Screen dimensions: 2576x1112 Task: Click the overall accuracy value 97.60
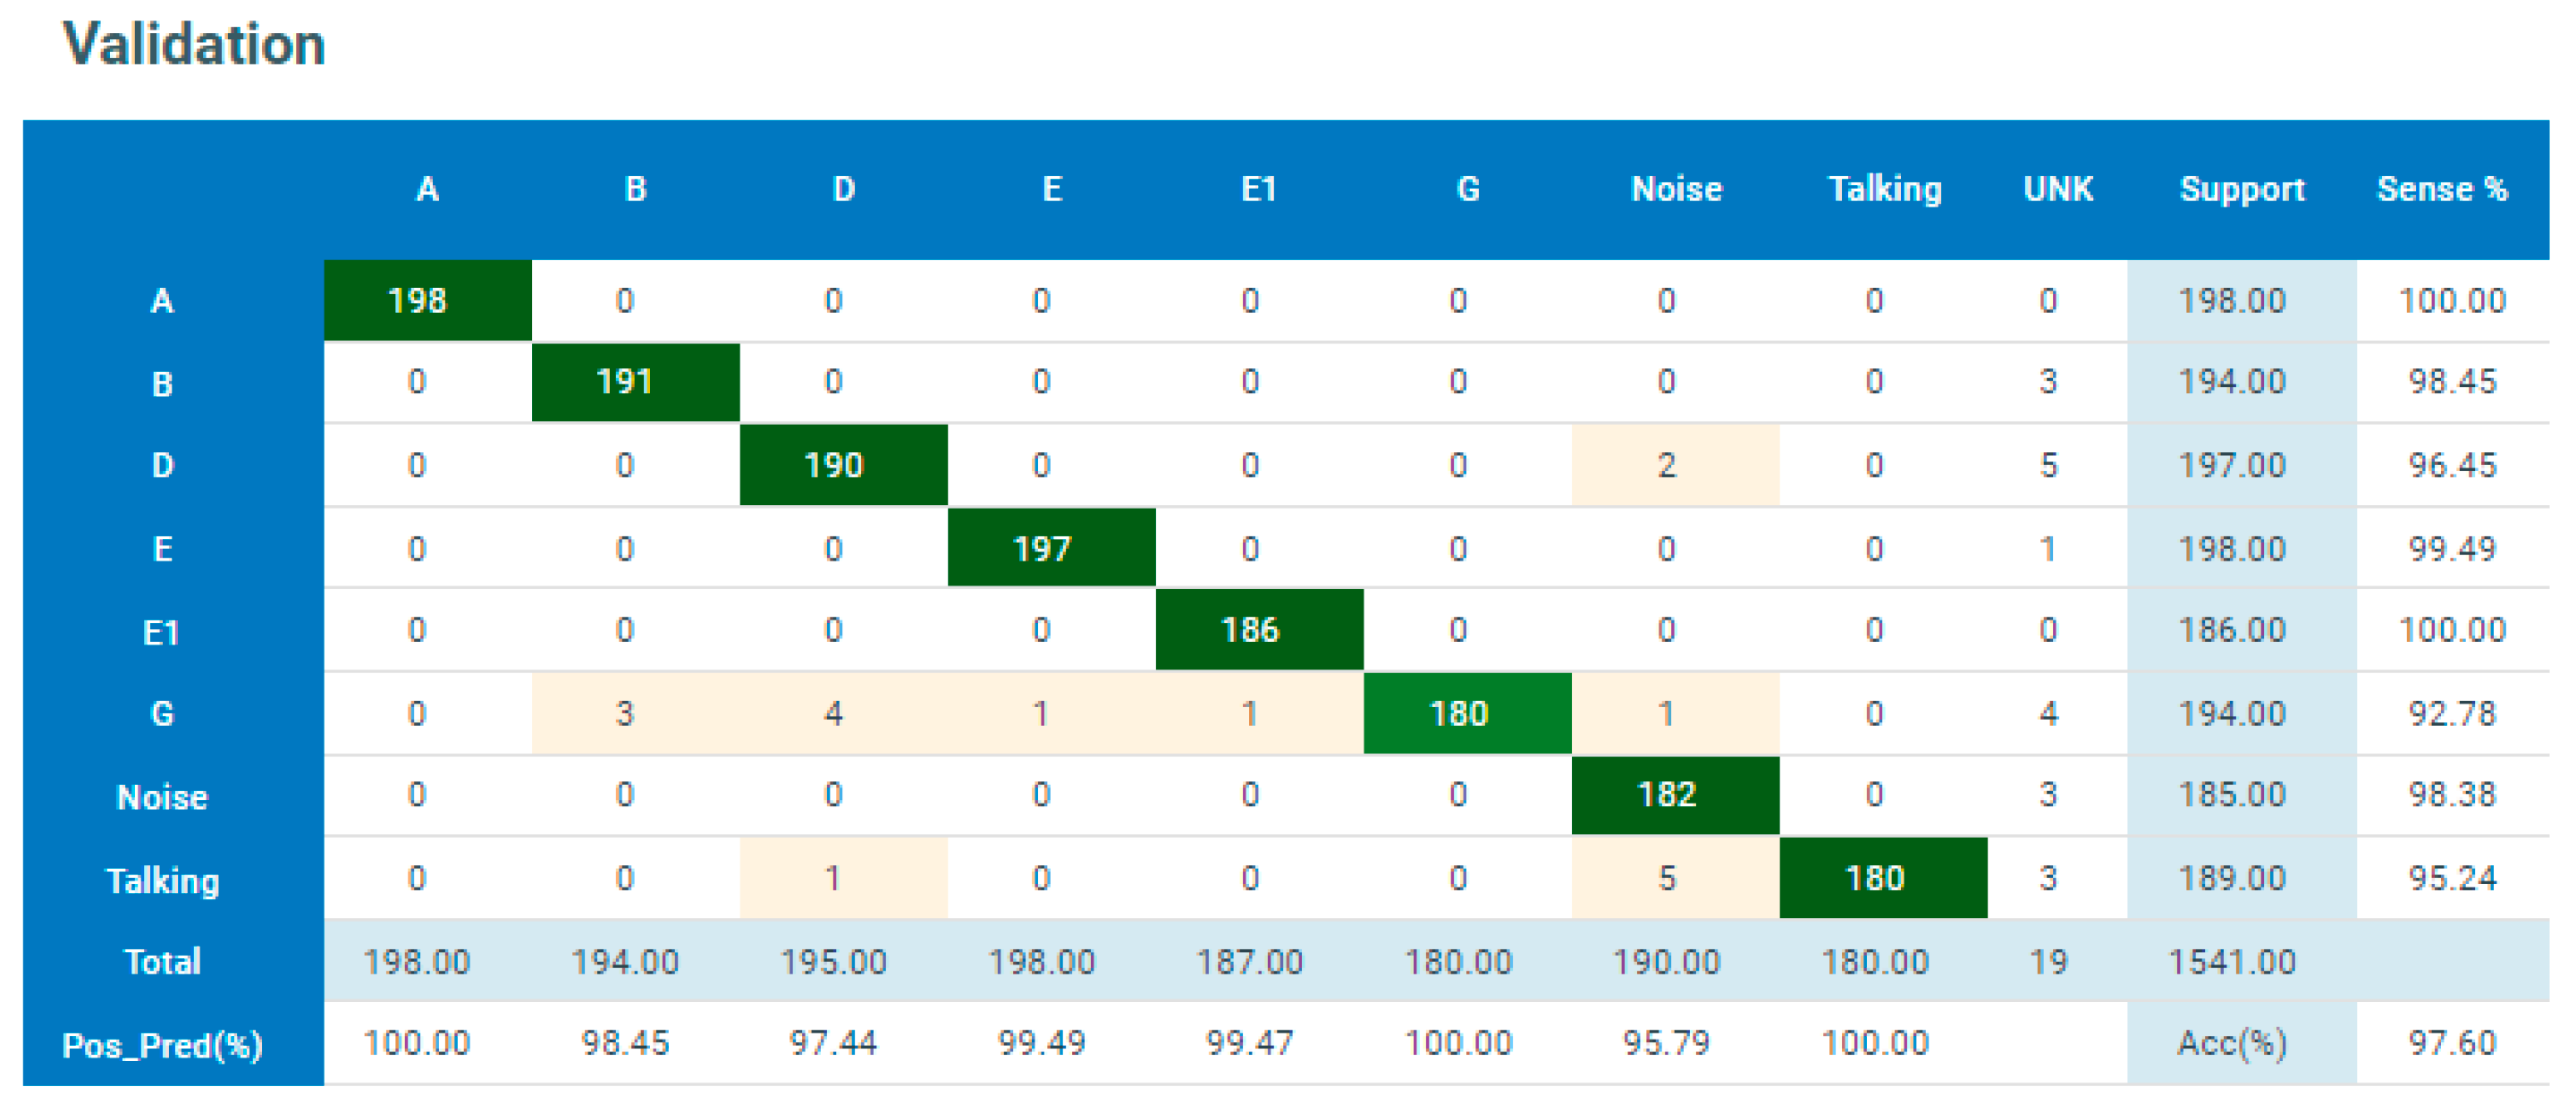[2452, 1043]
